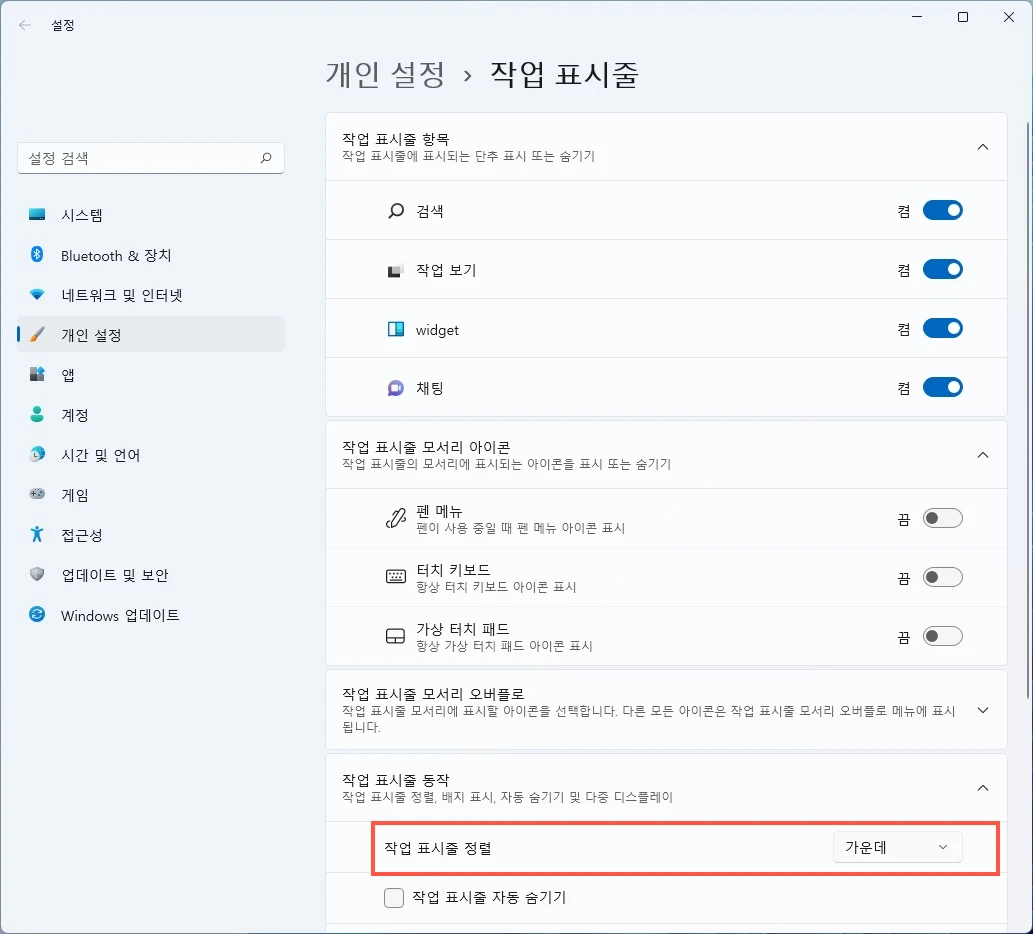Select 계정 in the sidebar
Image resolution: width=1033 pixels, height=934 pixels.
(x=151, y=415)
